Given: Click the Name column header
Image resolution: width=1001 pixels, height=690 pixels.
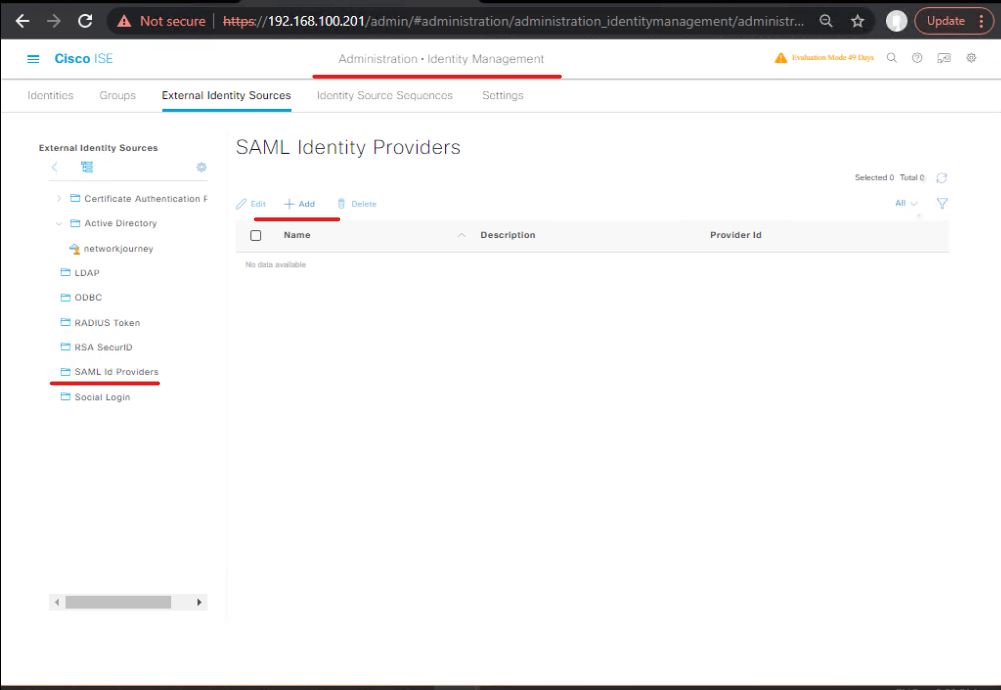Looking at the screenshot, I should point(297,235).
